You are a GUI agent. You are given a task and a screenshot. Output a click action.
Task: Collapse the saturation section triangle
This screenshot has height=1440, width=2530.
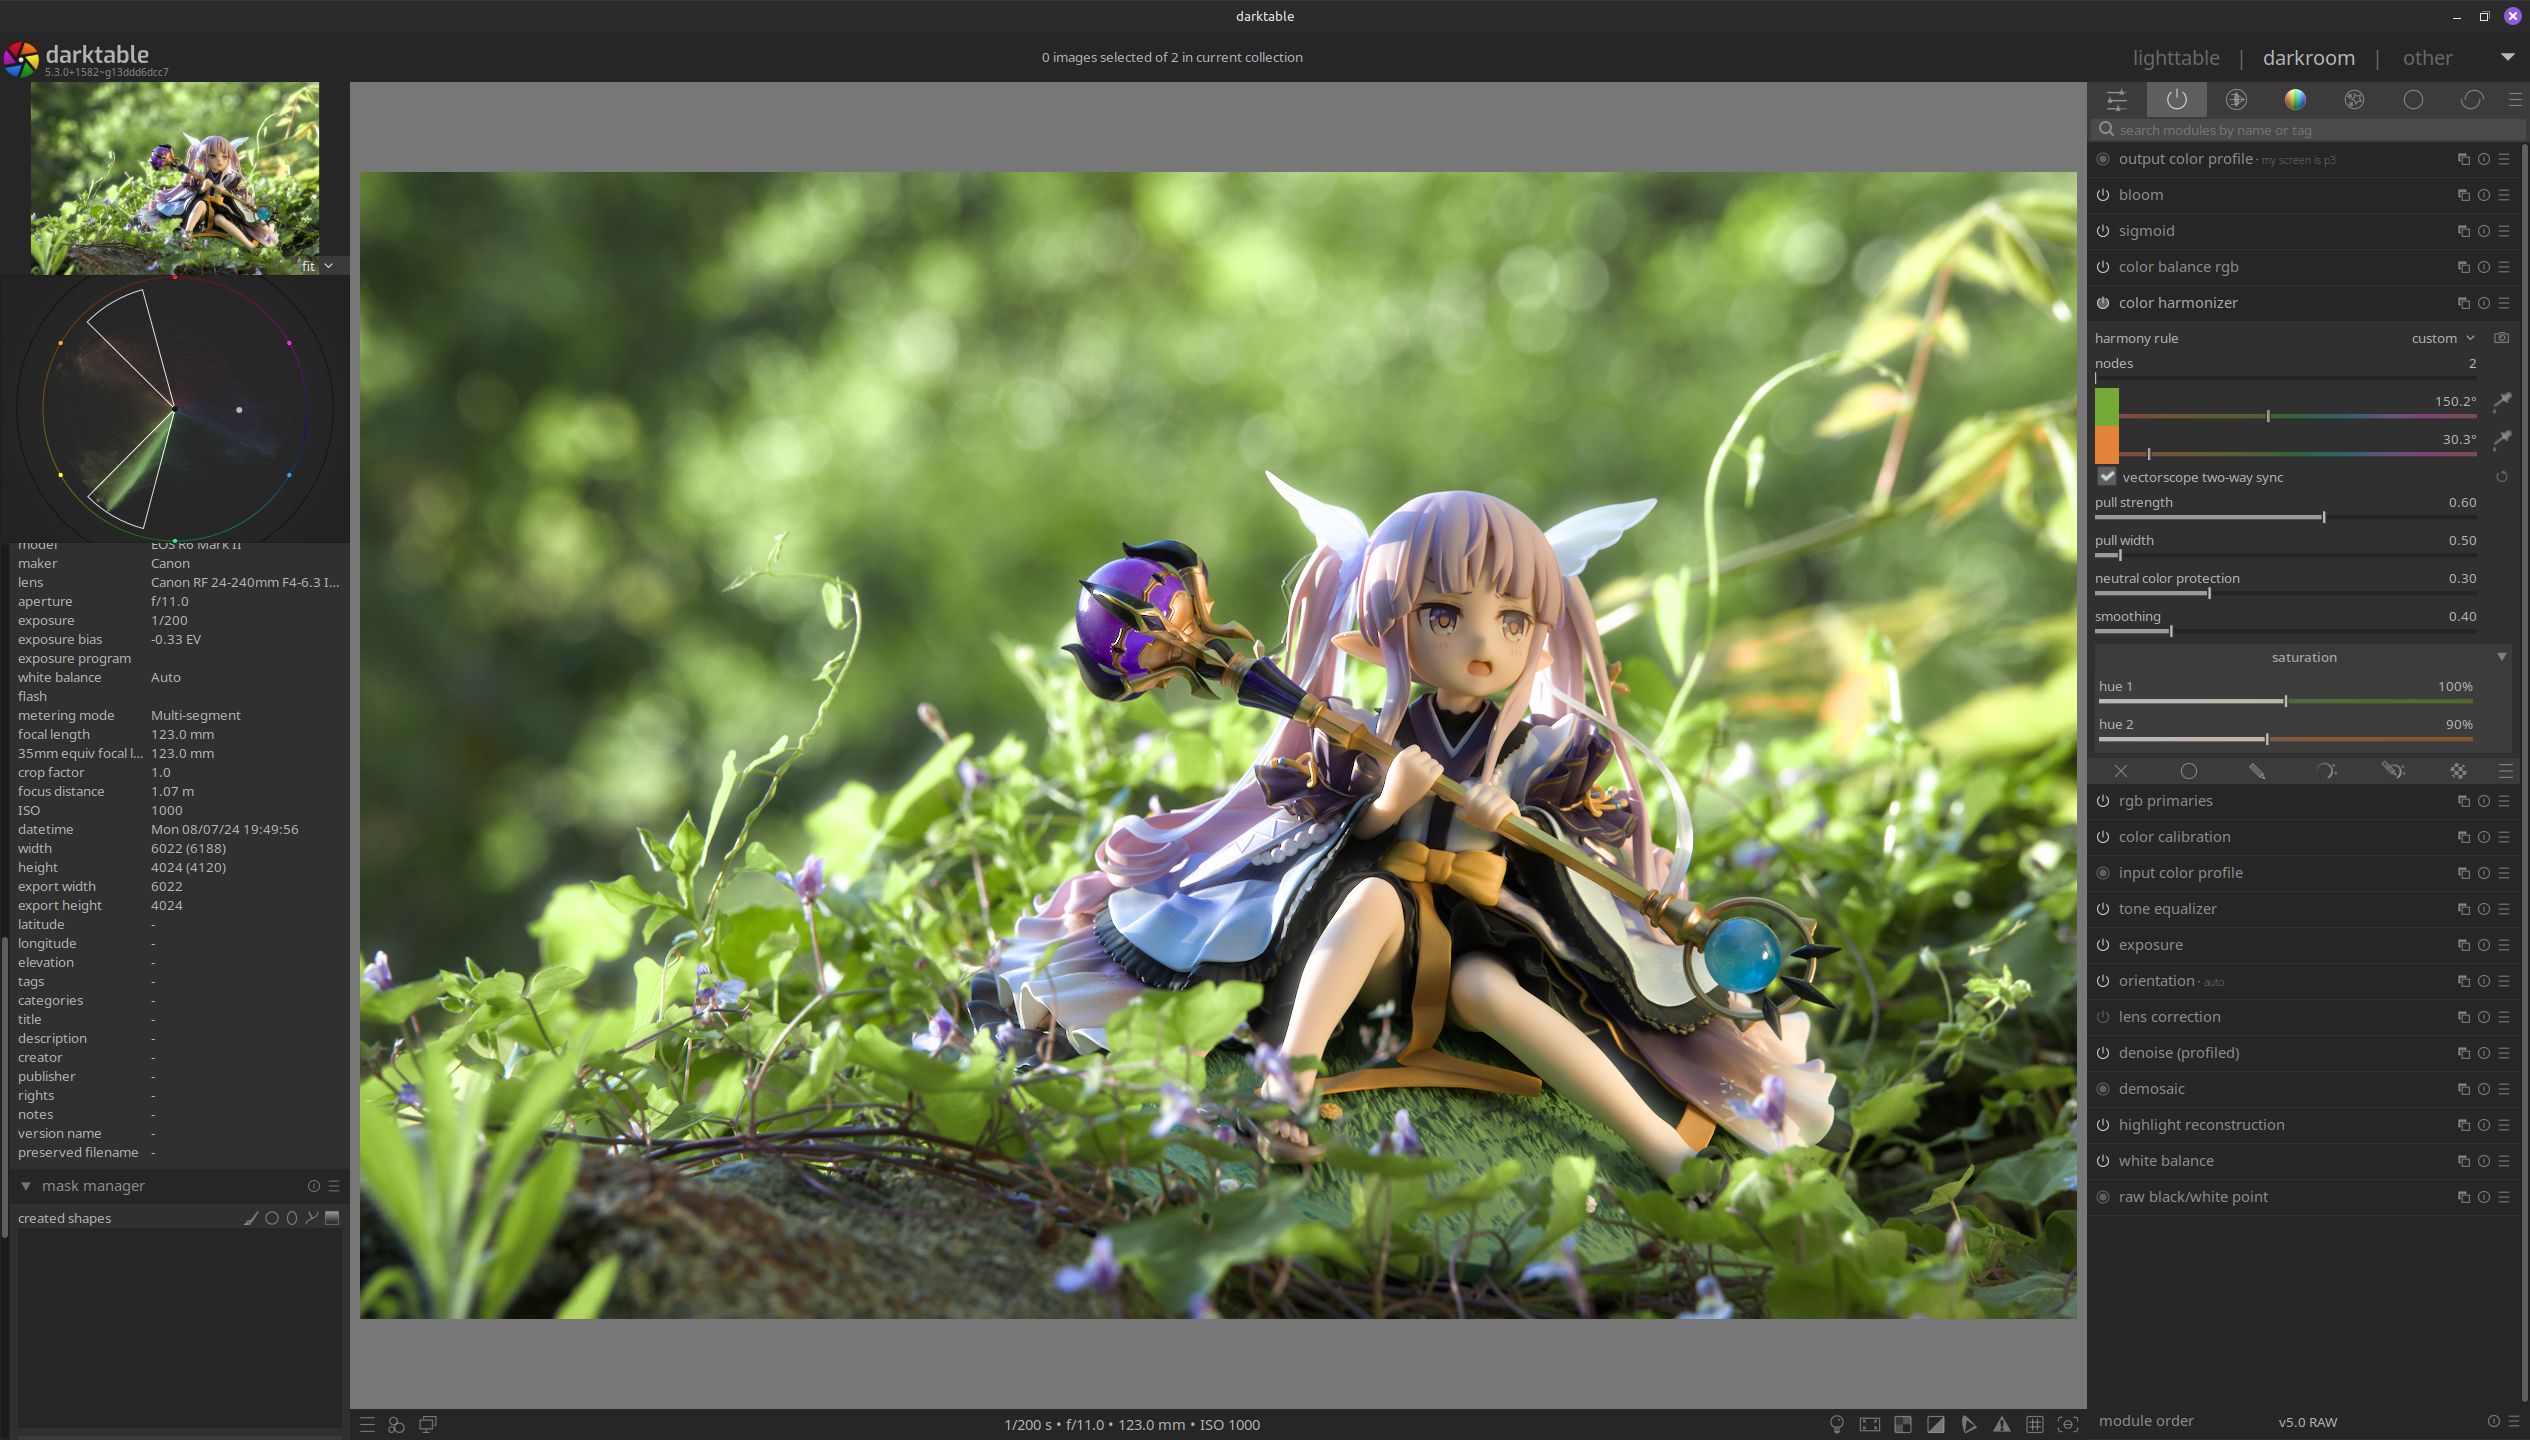tap(2501, 657)
